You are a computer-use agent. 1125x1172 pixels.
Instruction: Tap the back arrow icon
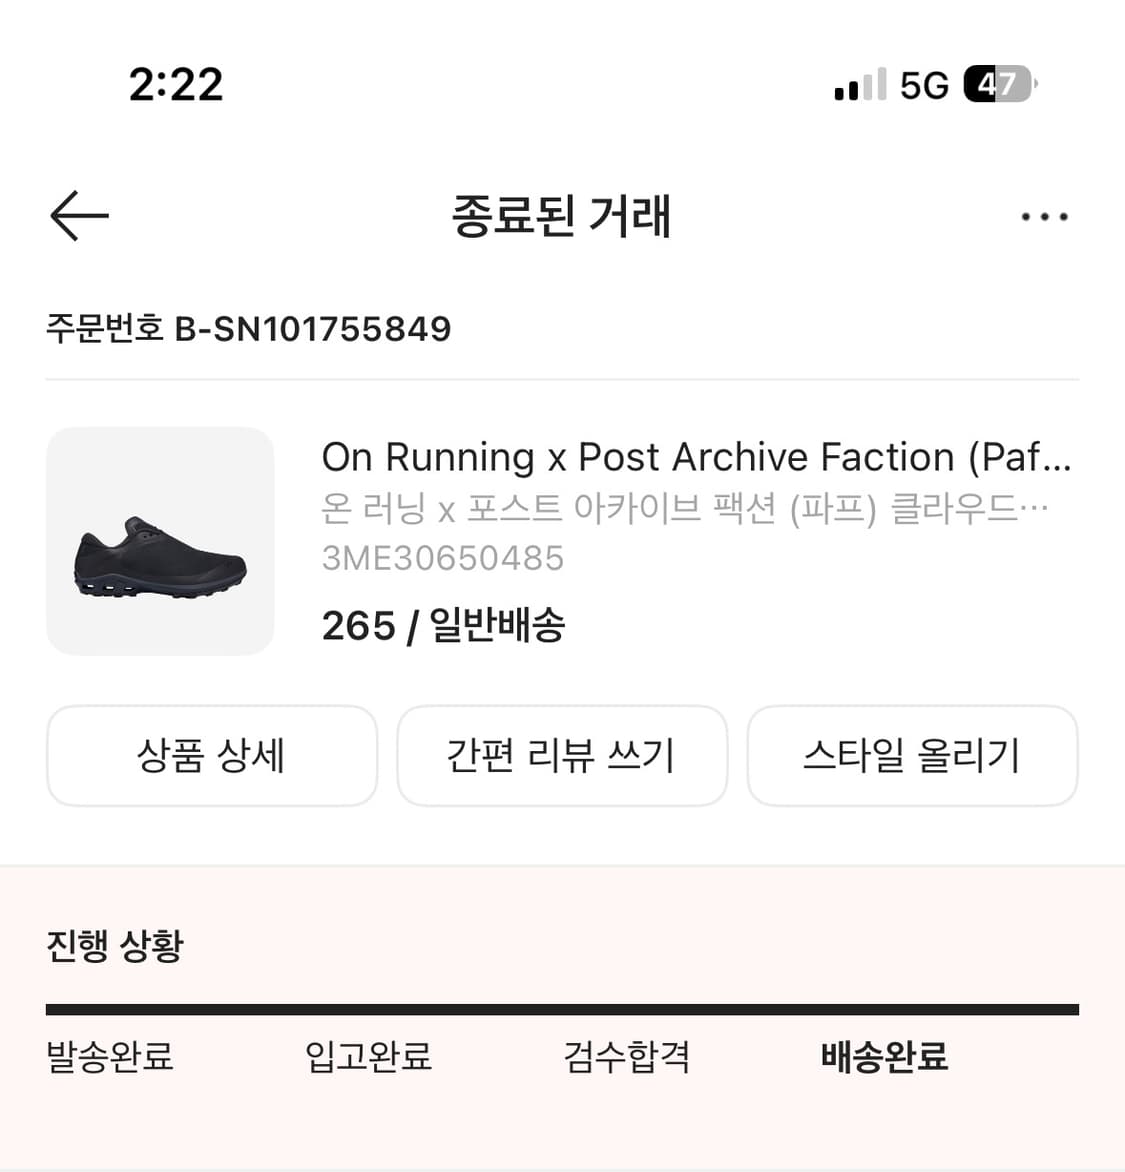point(79,216)
